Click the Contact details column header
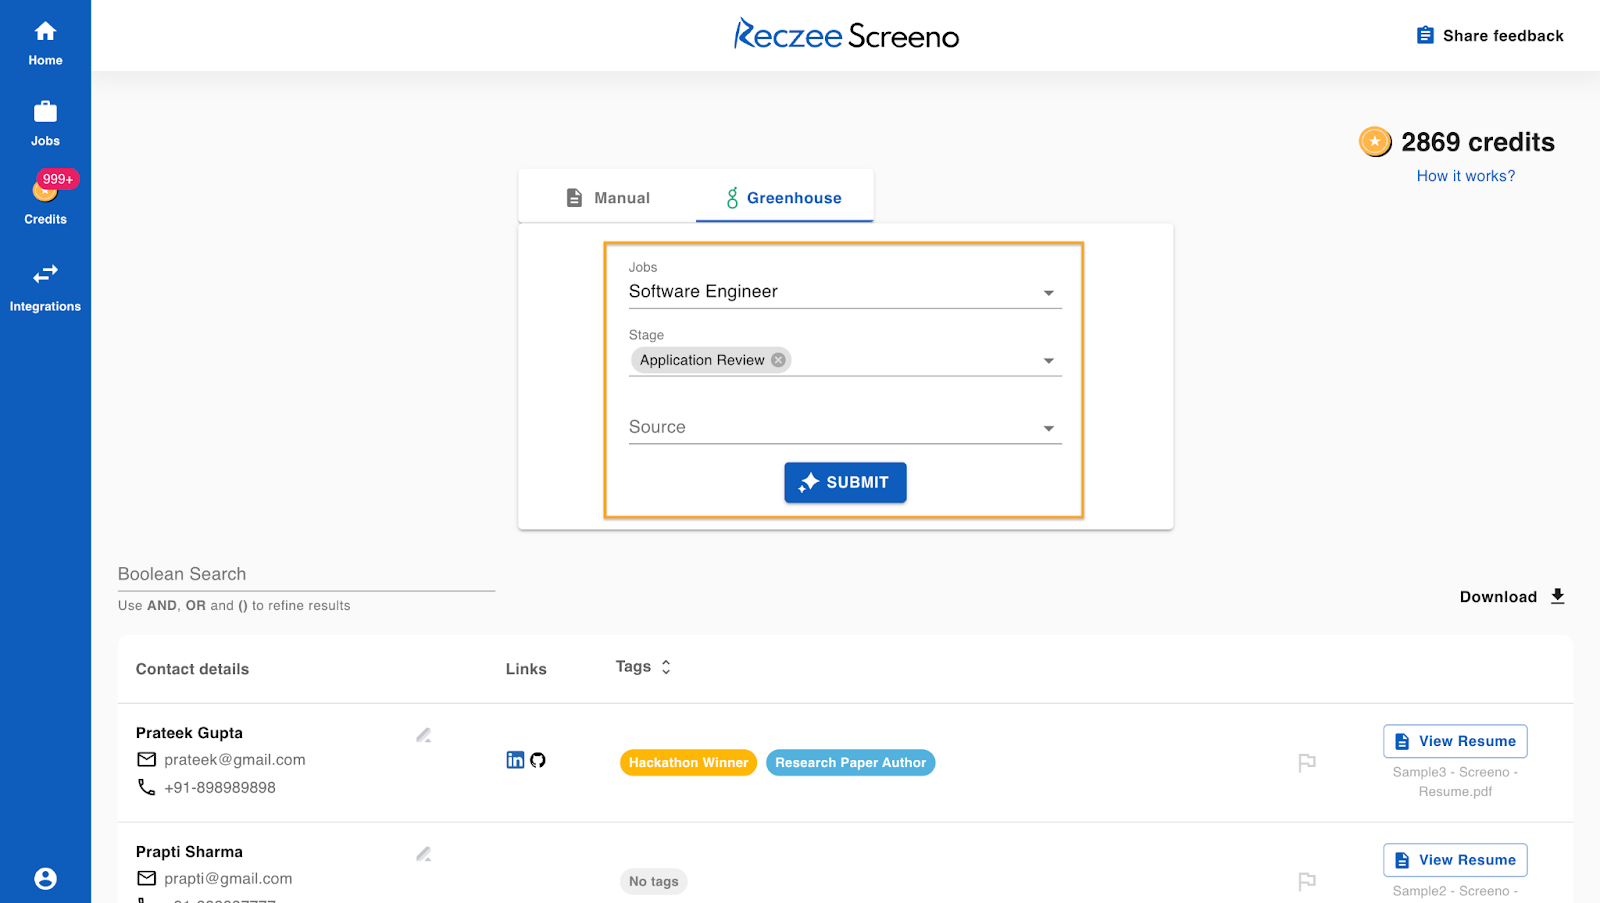This screenshot has width=1600, height=903. coord(192,669)
